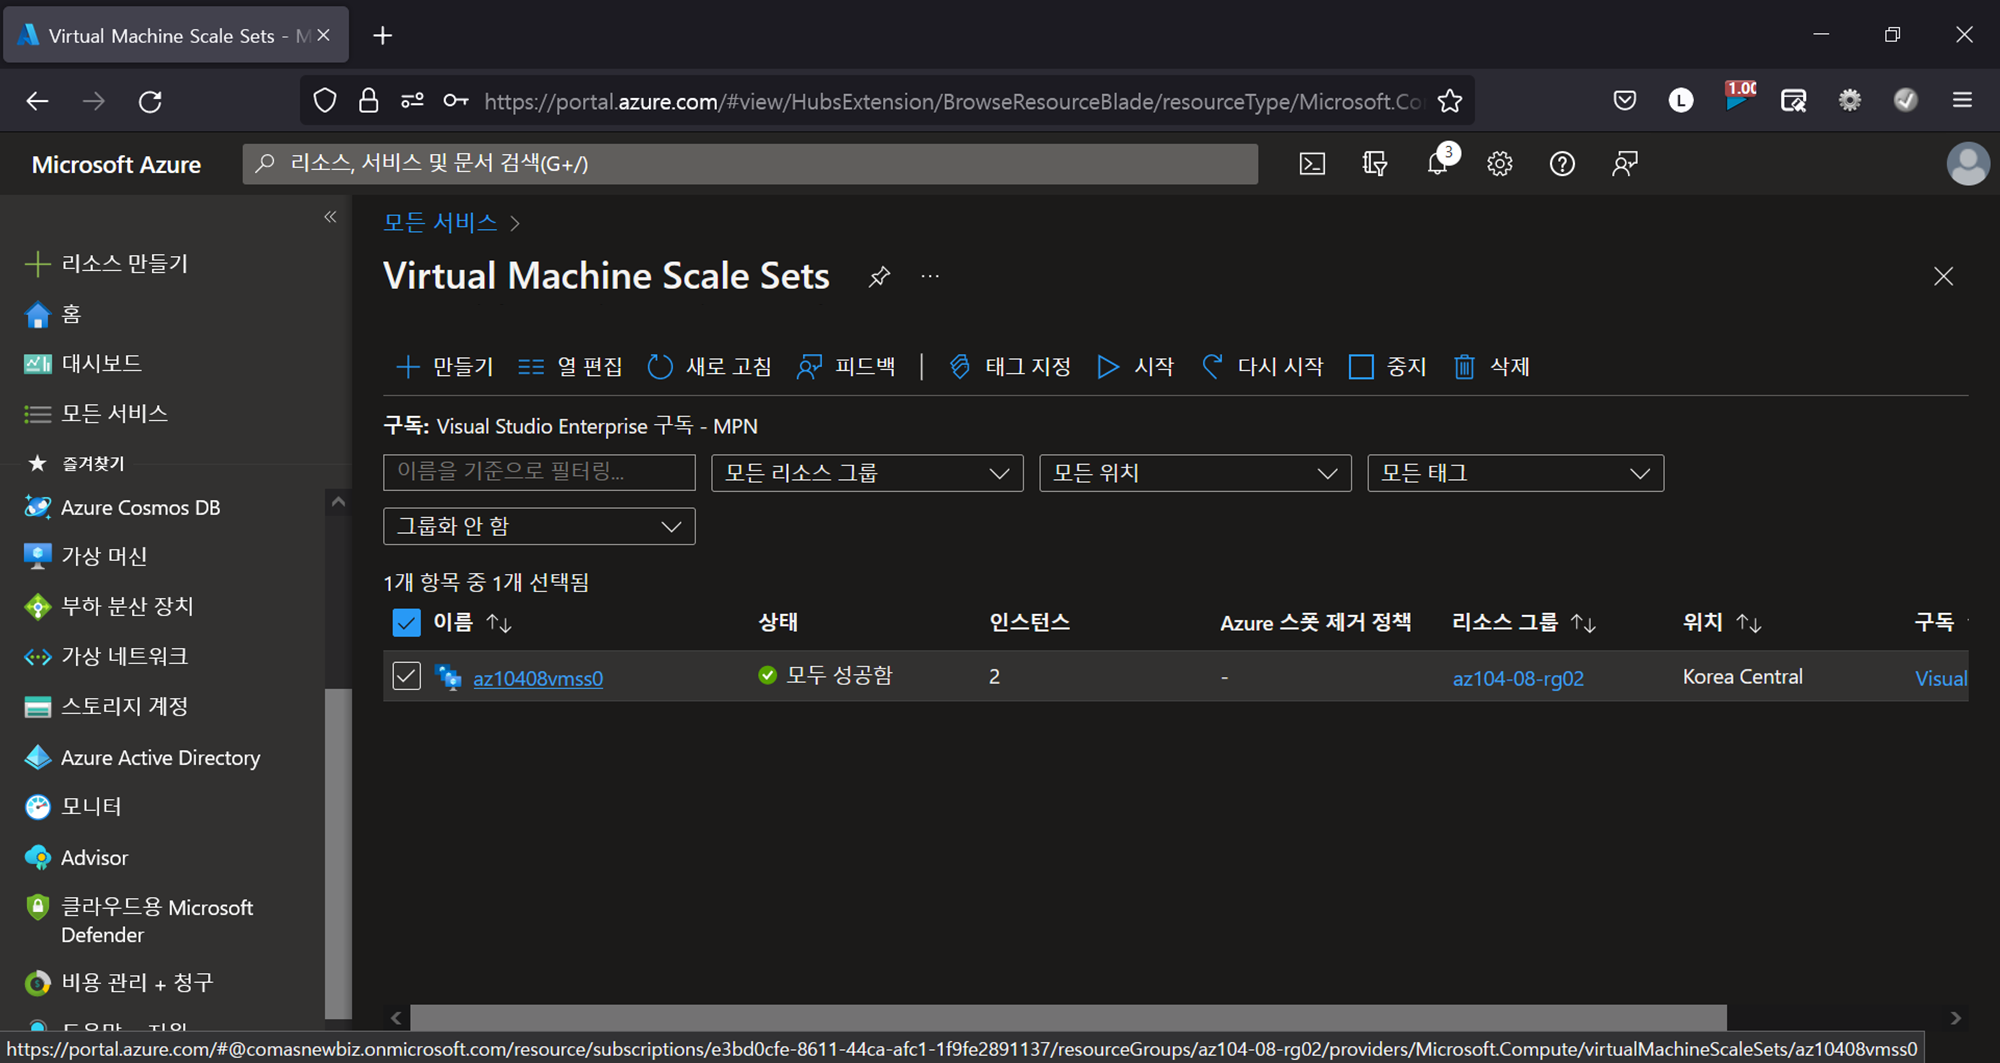Click 모두 성공함 status cell

tap(825, 676)
